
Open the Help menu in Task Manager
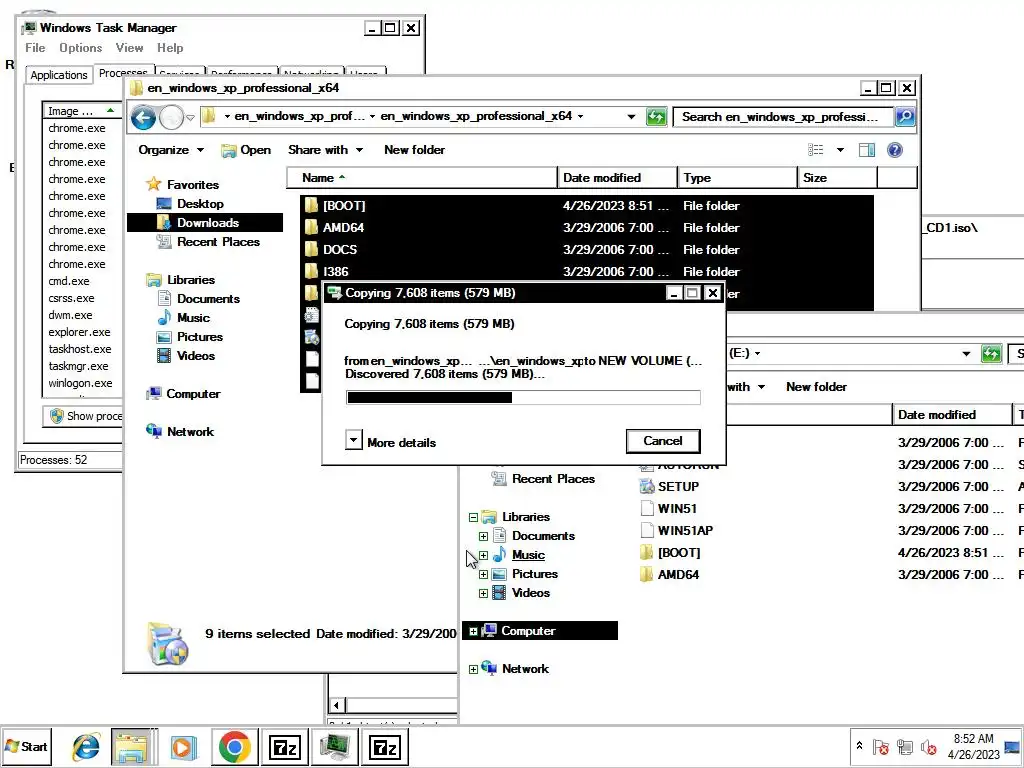pos(170,48)
